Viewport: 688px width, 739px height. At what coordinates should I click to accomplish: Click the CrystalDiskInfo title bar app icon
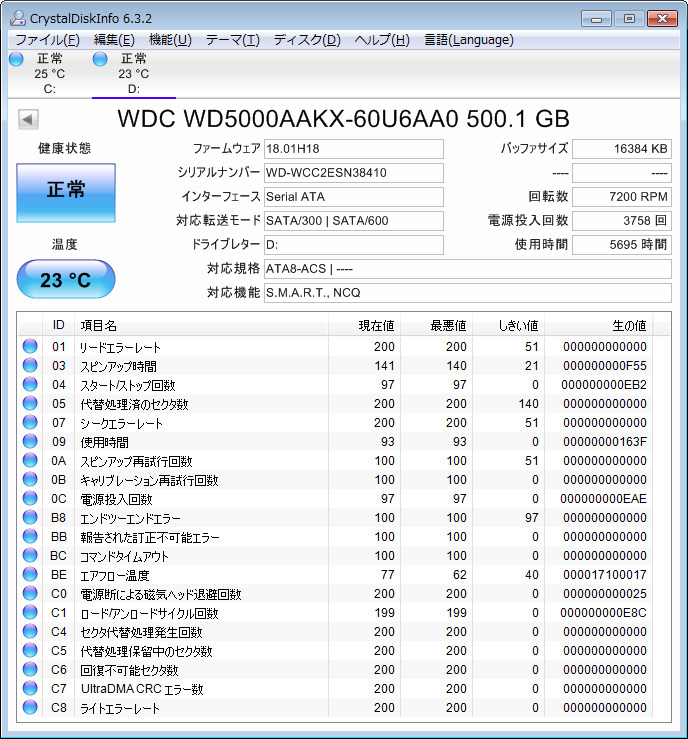pos(17,18)
